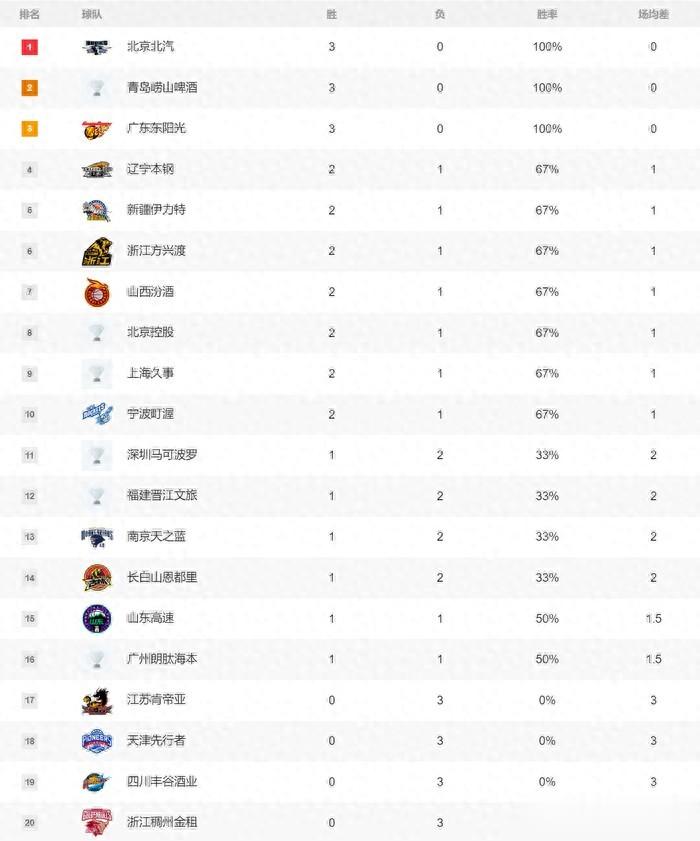Click the Ningbo (宁波町渥) team logo
This screenshot has width=700, height=841.
[x=97, y=414]
